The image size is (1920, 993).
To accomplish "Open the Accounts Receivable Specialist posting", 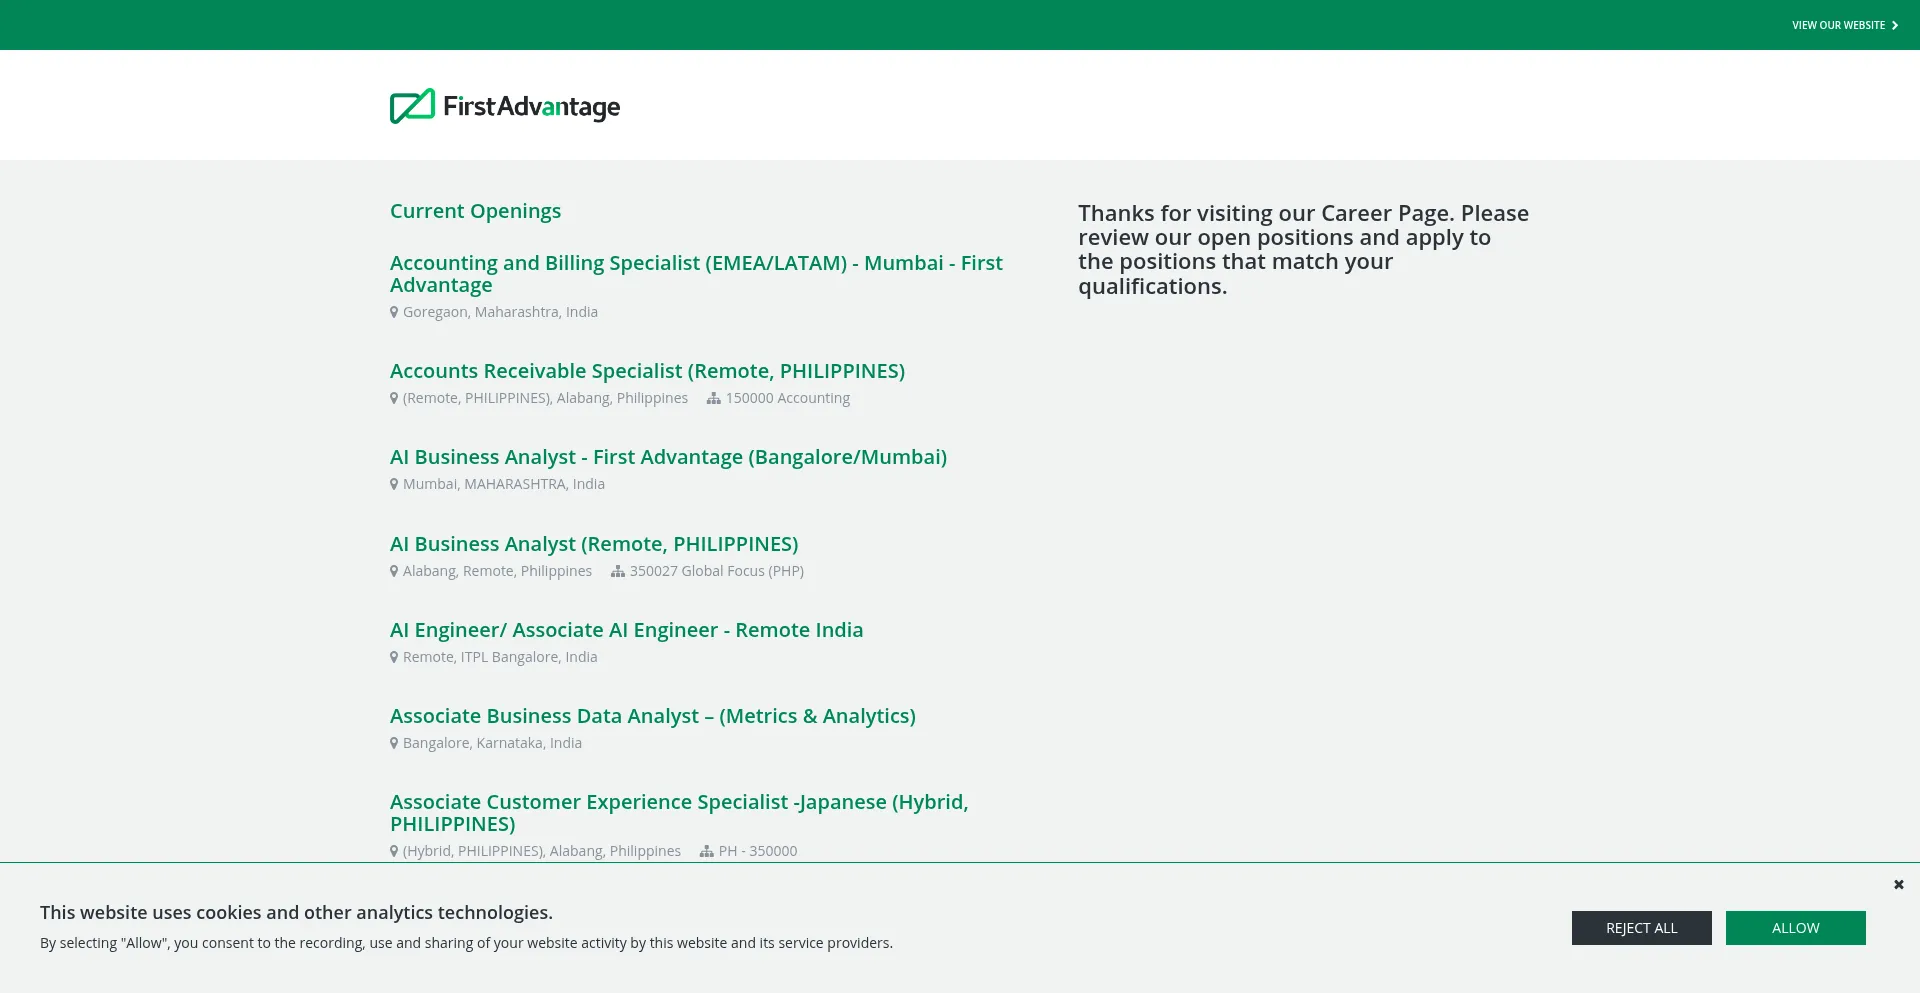I will 647,371.
